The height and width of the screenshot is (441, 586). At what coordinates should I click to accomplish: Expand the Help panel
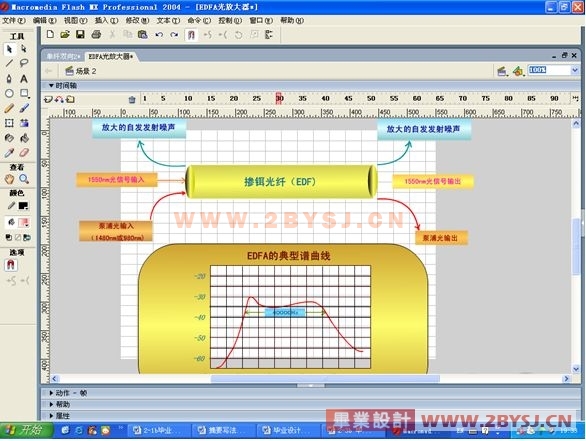(51, 404)
